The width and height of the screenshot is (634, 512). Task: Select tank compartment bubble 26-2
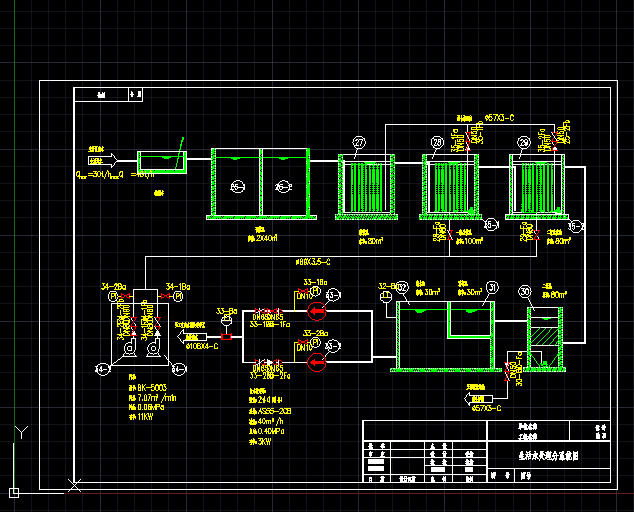(283, 186)
